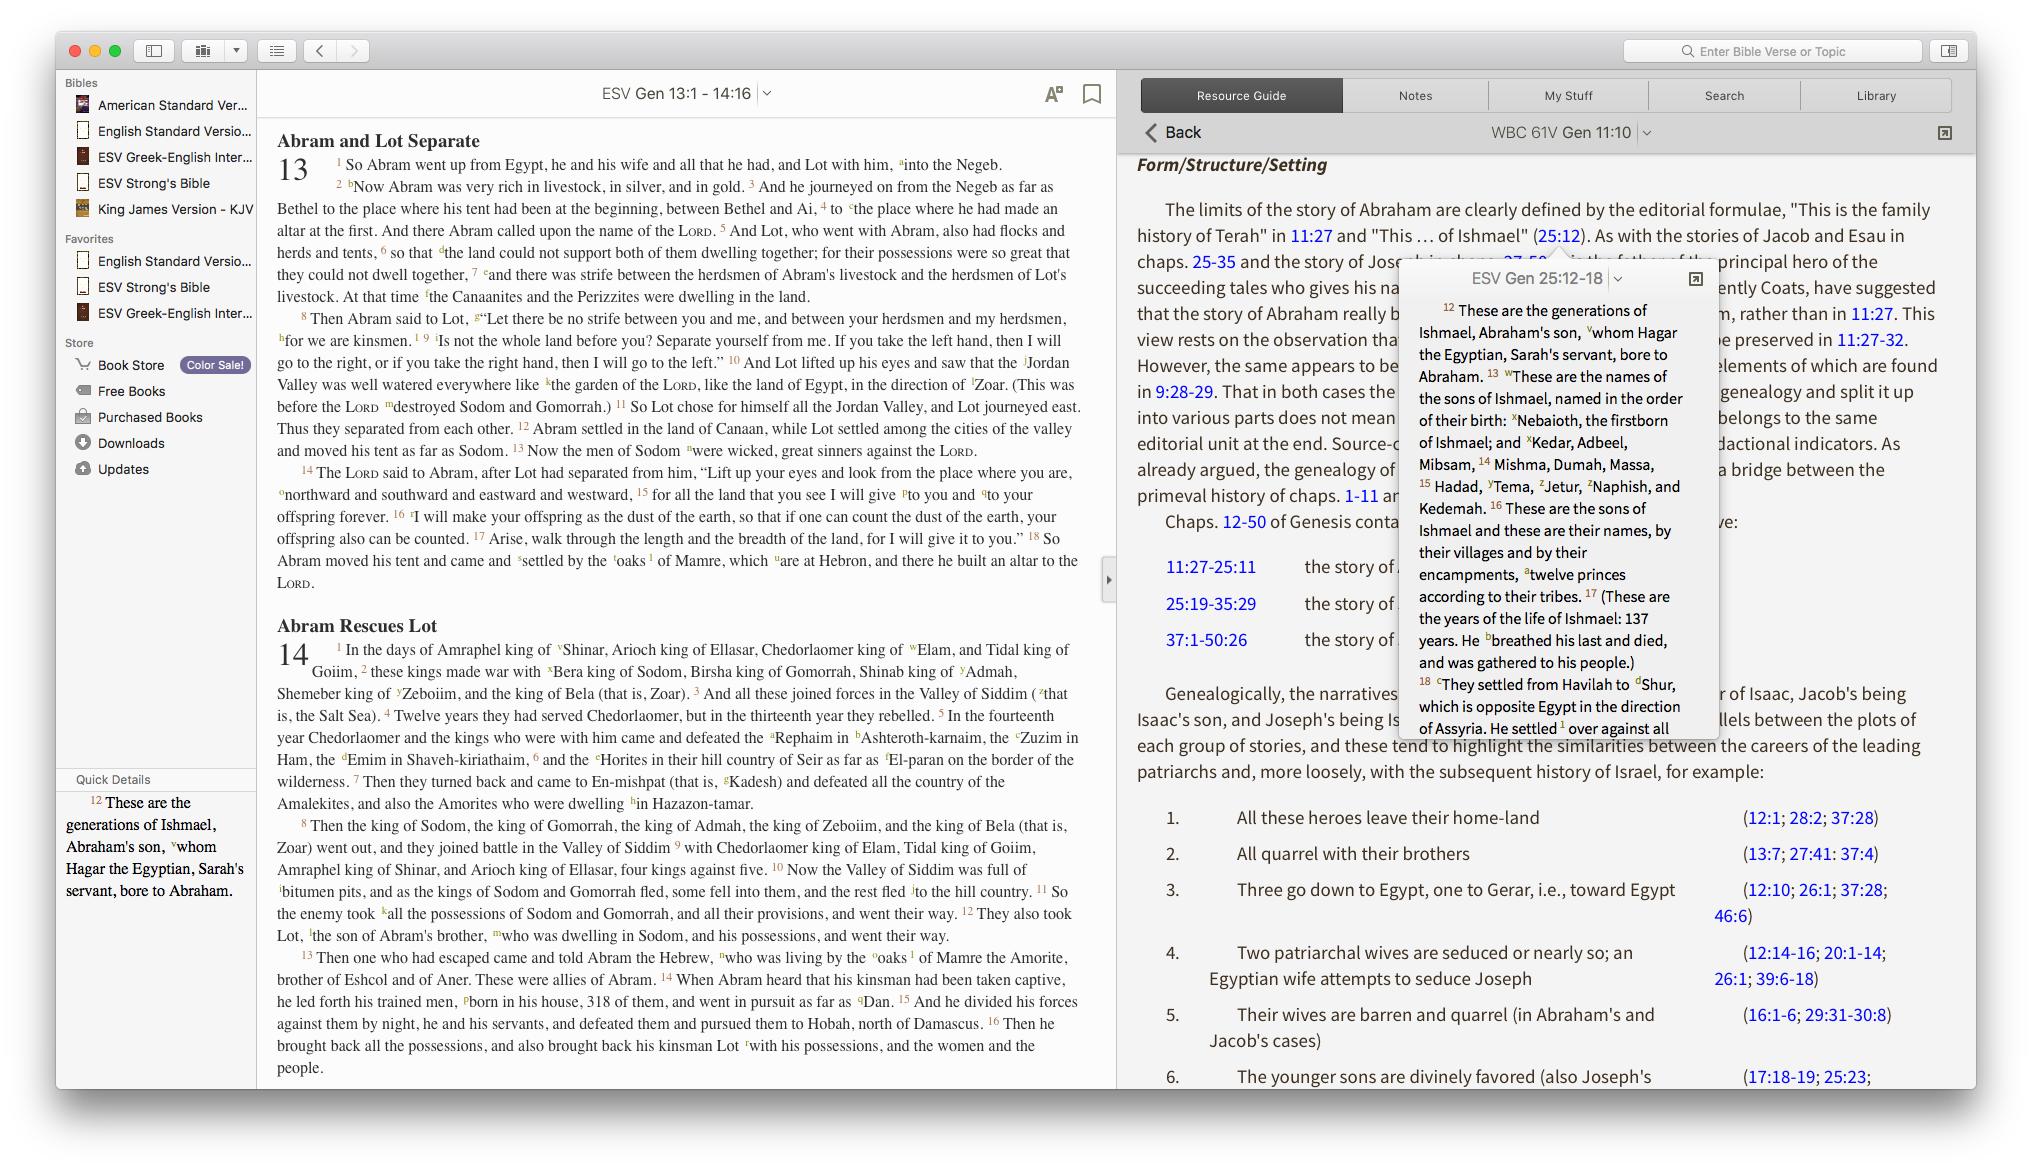Click the shopping cart icon beside Book Store
2032x1169 pixels.
83,364
